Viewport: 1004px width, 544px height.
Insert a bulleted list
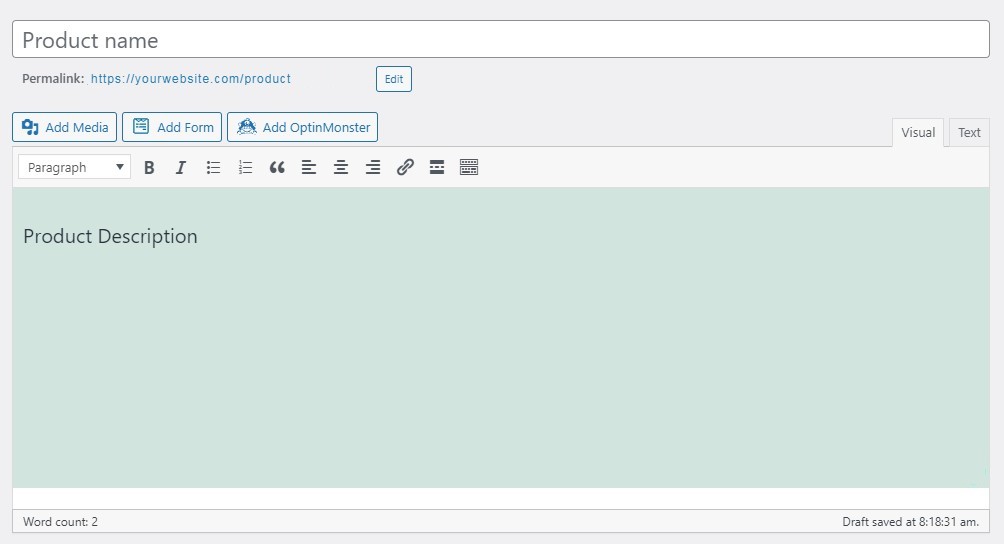pyautogui.click(x=213, y=168)
